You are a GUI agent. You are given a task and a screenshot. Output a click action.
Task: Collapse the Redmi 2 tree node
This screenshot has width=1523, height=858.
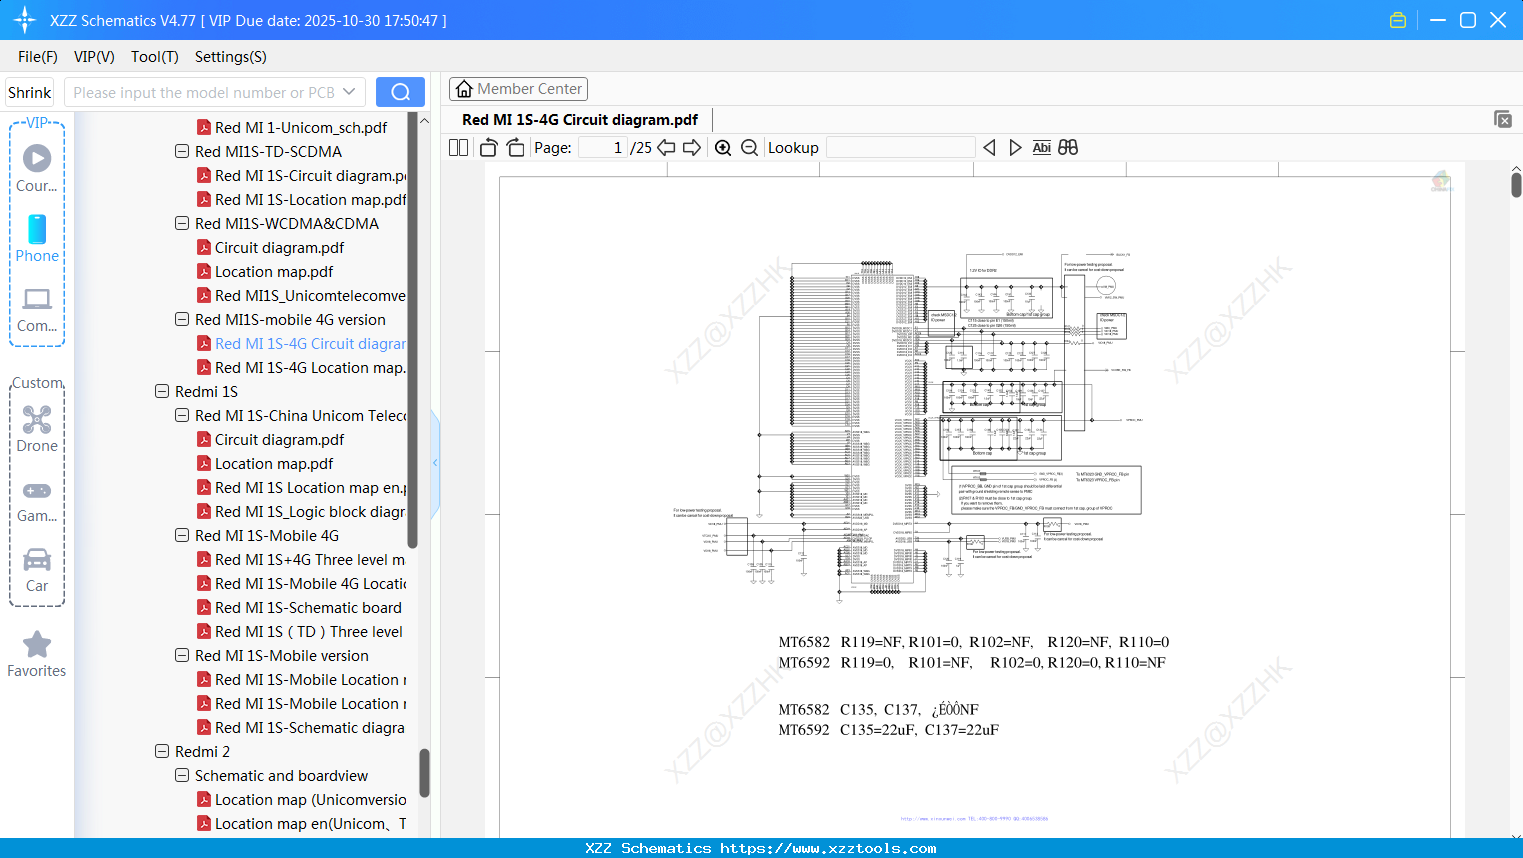pos(162,751)
